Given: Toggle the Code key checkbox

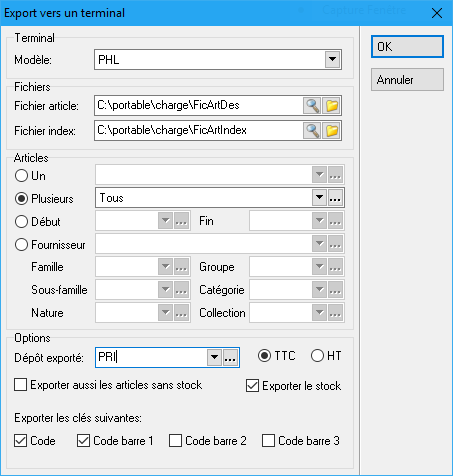Looking at the screenshot, I should coord(21,441).
